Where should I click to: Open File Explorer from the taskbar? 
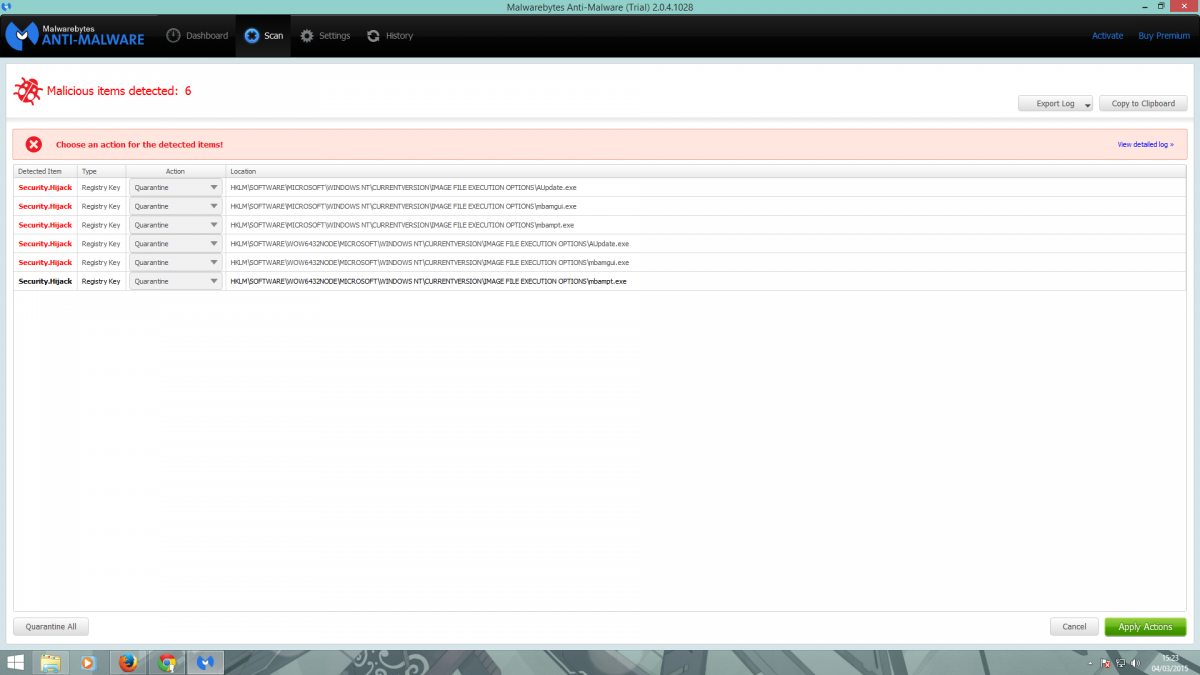click(50, 662)
